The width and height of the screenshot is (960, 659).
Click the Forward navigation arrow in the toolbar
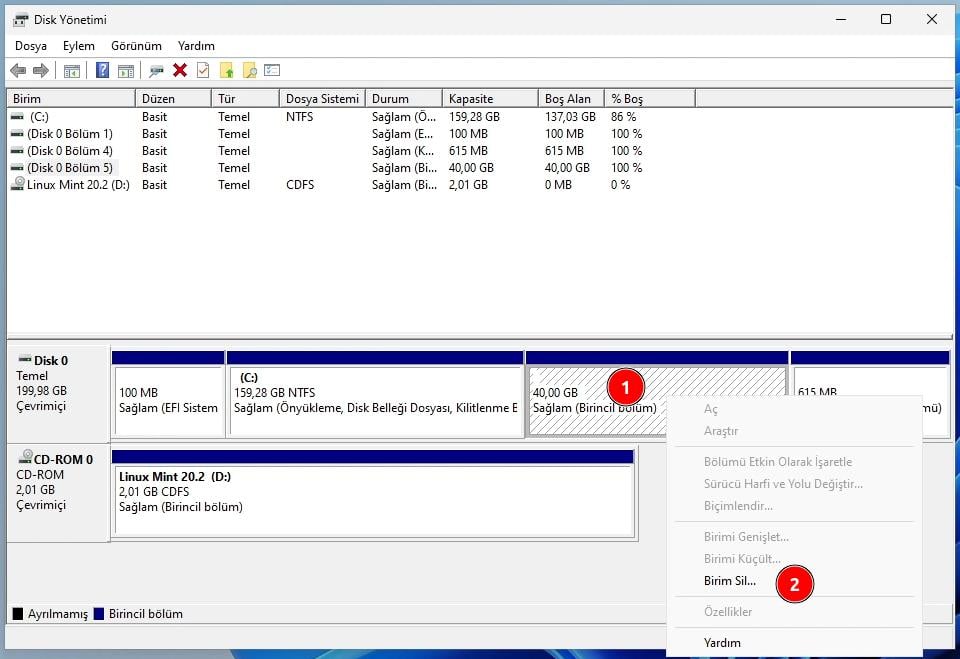(39, 70)
